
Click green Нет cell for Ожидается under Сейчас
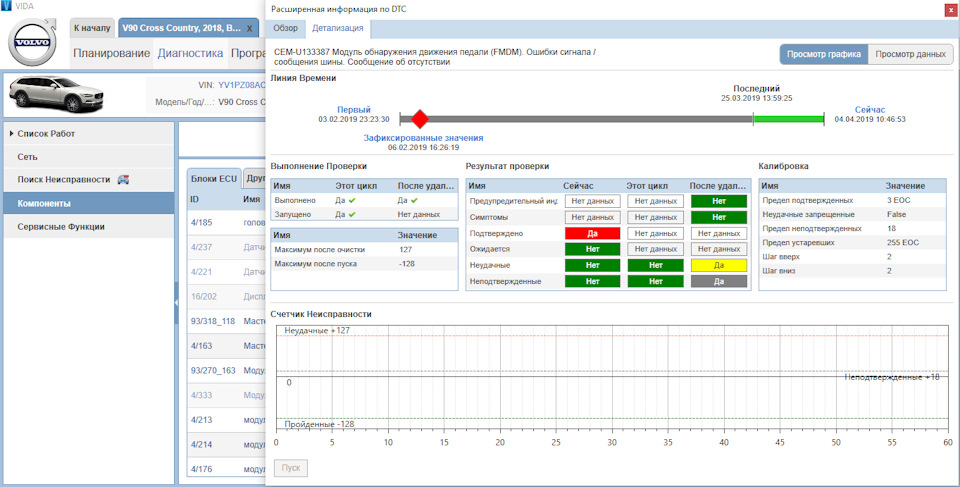pos(593,249)
